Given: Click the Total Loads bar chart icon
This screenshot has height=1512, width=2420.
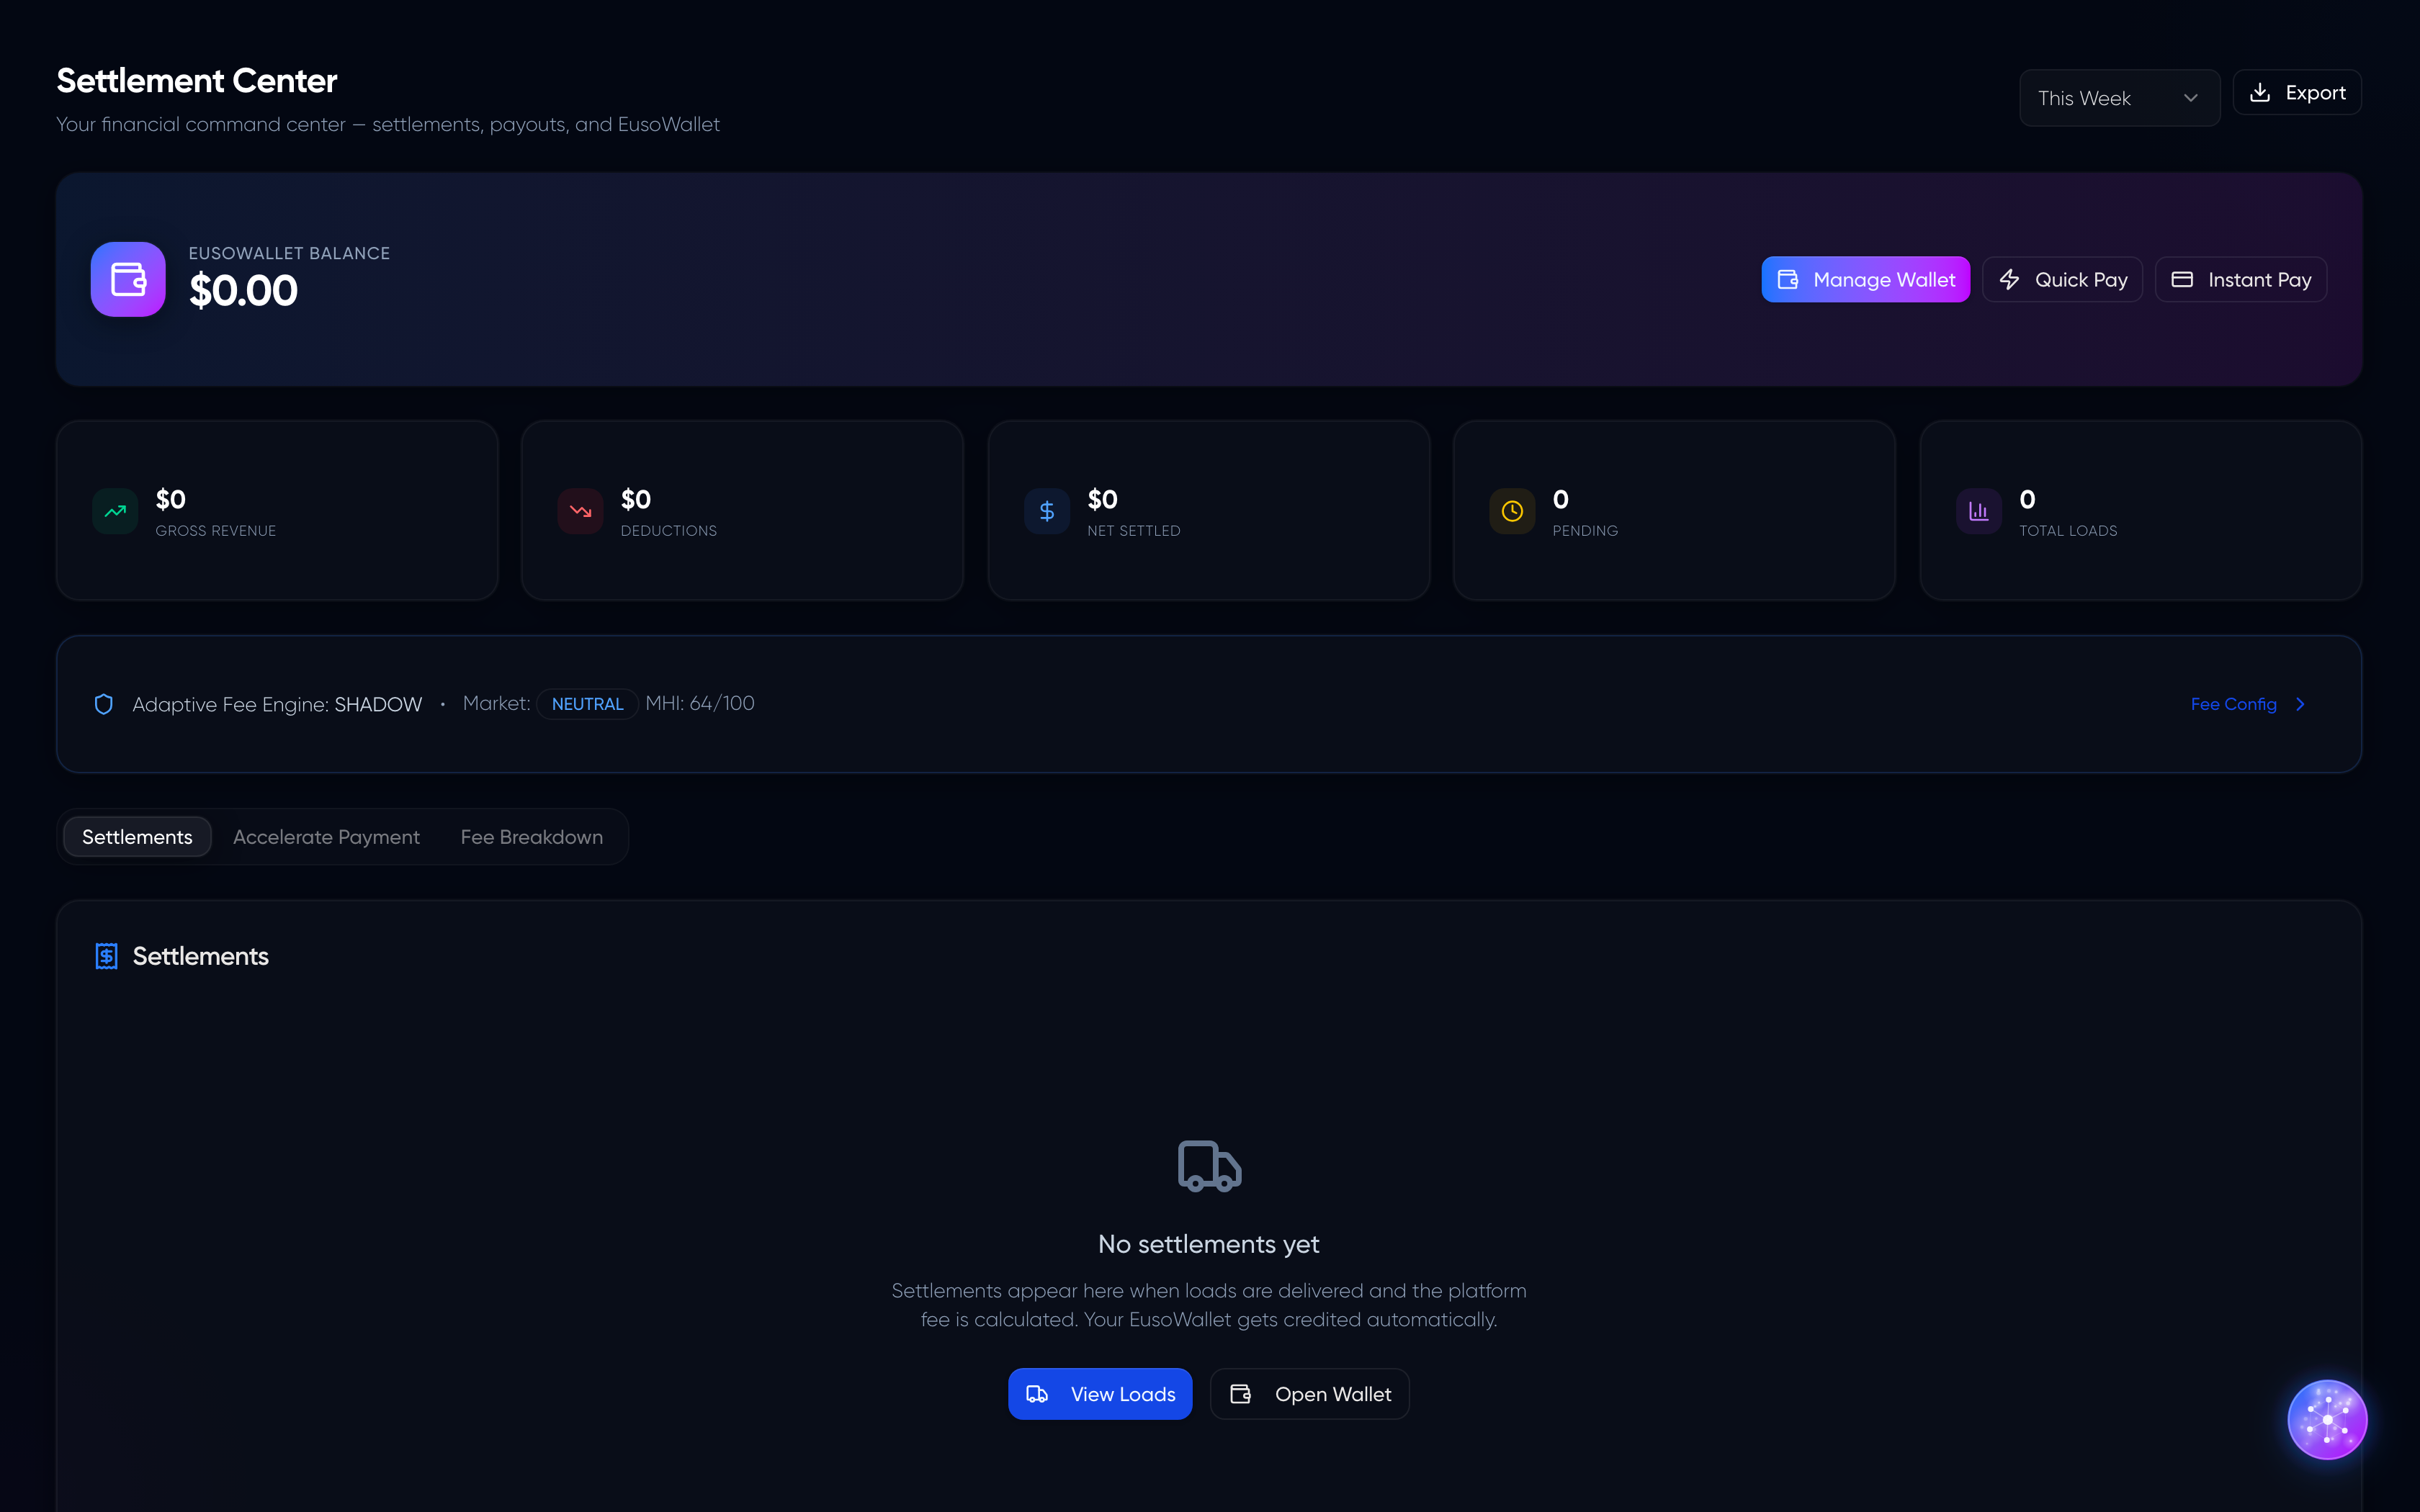Looking at the screenshot, I should (1978, 511).
